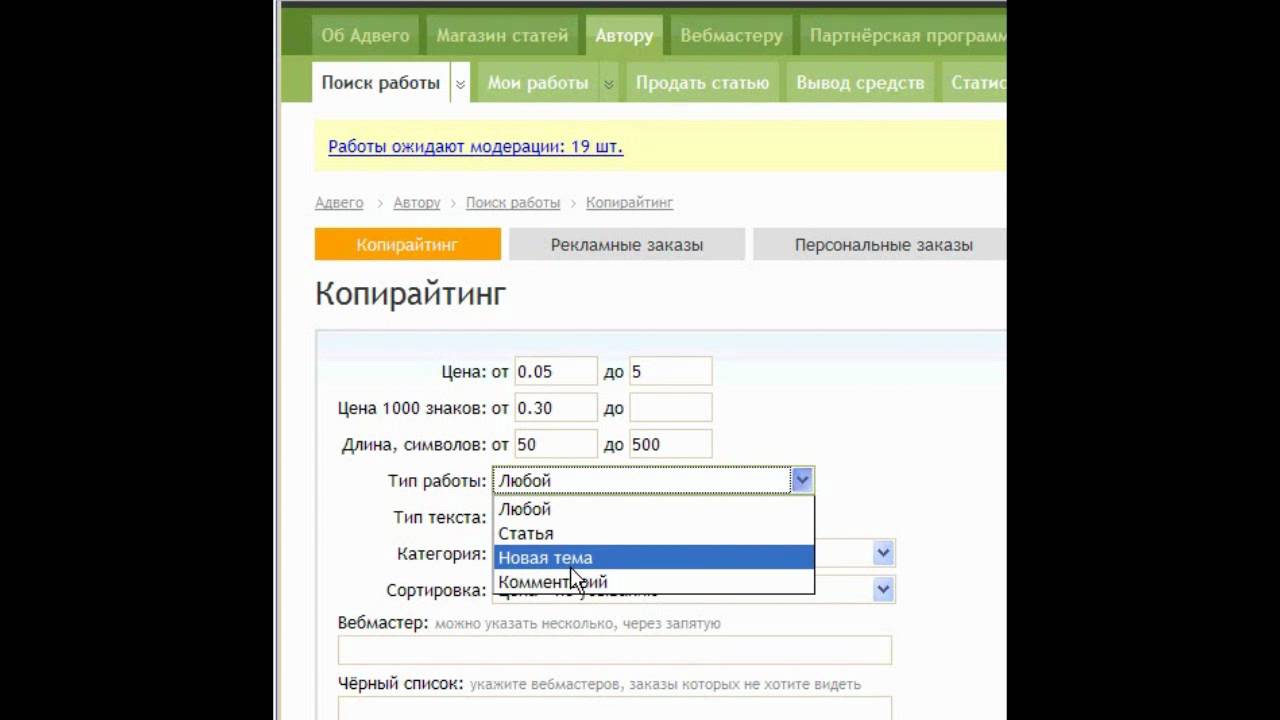The image size is (1280, 720).
Task: Click the Копирайтинг page heading
Action: tap(411, 294)
